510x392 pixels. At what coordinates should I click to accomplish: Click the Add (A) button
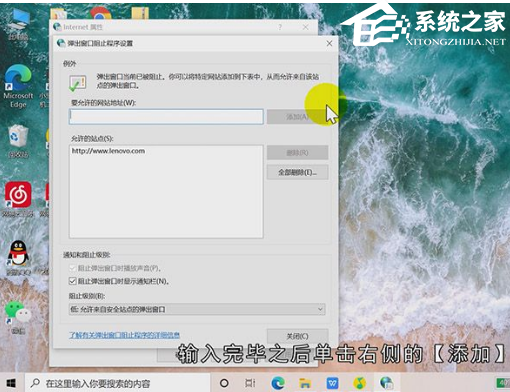[297, 117]
